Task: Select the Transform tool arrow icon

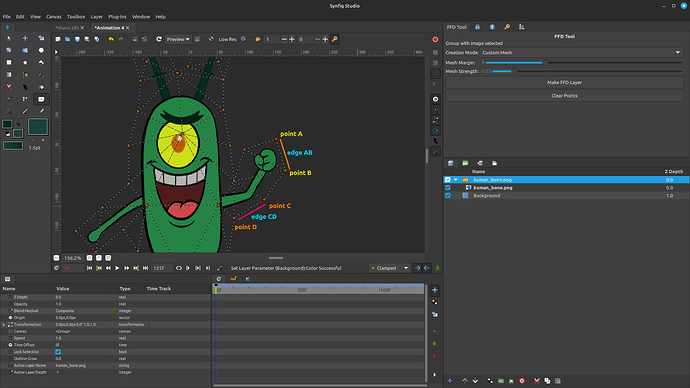Action: click(x=8, y=38)
